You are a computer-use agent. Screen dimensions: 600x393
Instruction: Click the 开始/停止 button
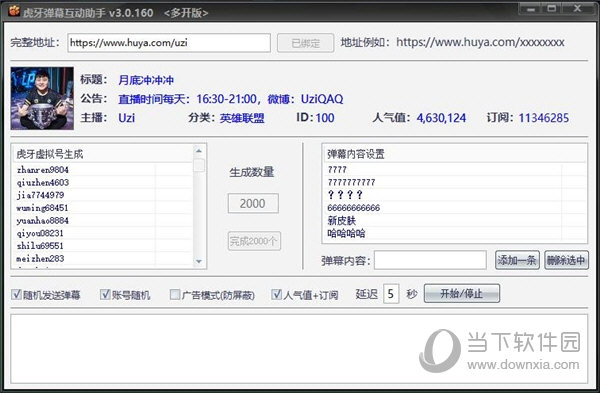click(462, 294)
